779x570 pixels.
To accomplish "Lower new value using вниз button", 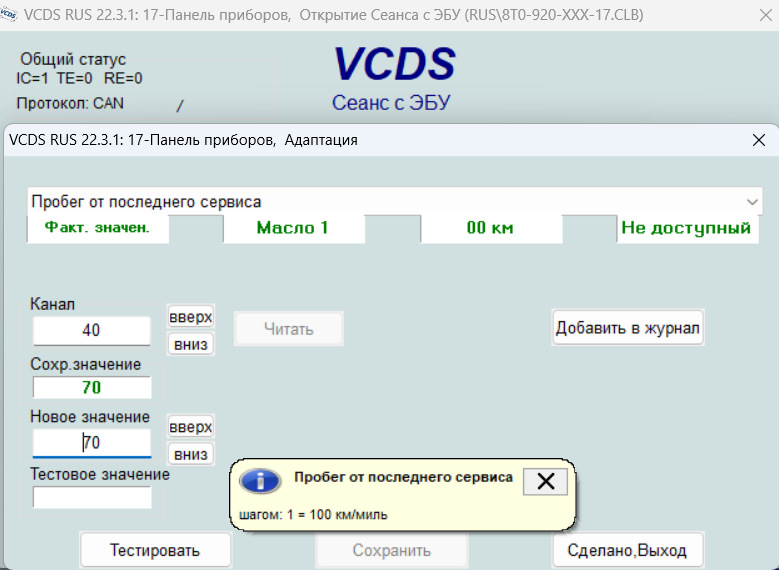I will point(191,454).
